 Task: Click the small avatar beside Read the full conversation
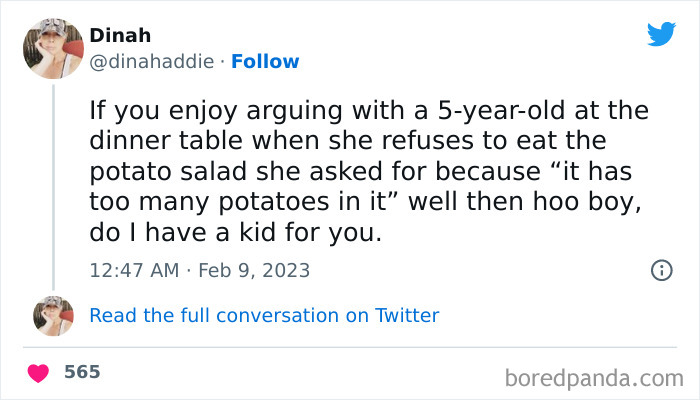pyautogui.click(x=53, y=316)
